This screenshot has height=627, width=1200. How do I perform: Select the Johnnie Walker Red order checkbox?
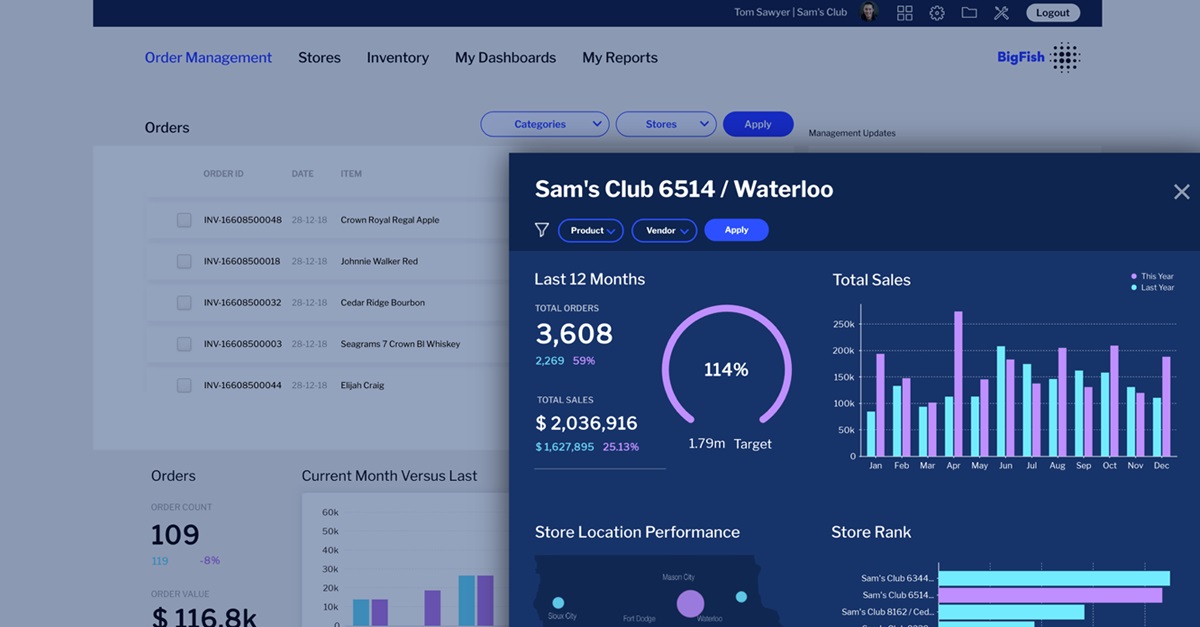[x=184, y=261]
